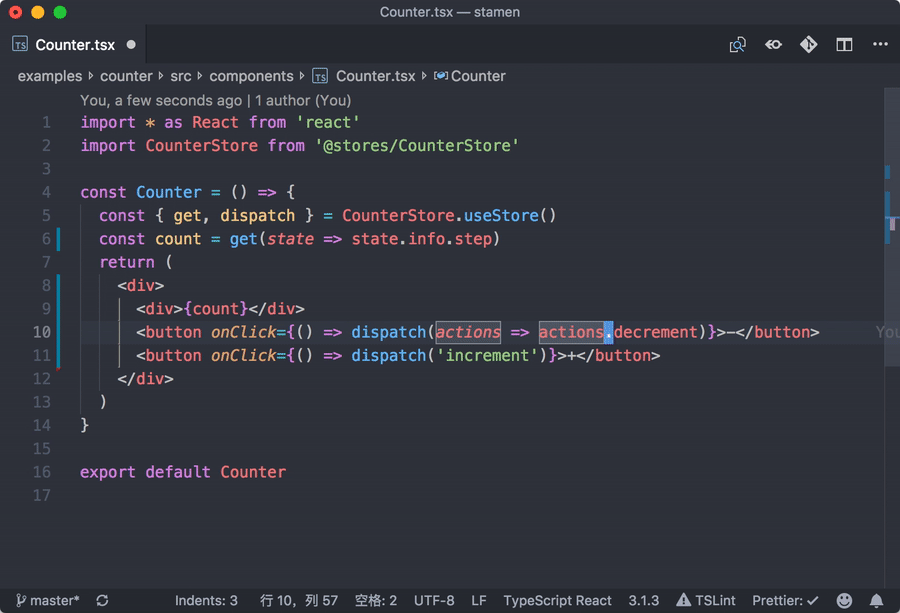
Task: Click line number 1 in the gutter
Action: [x=46, y=122]
